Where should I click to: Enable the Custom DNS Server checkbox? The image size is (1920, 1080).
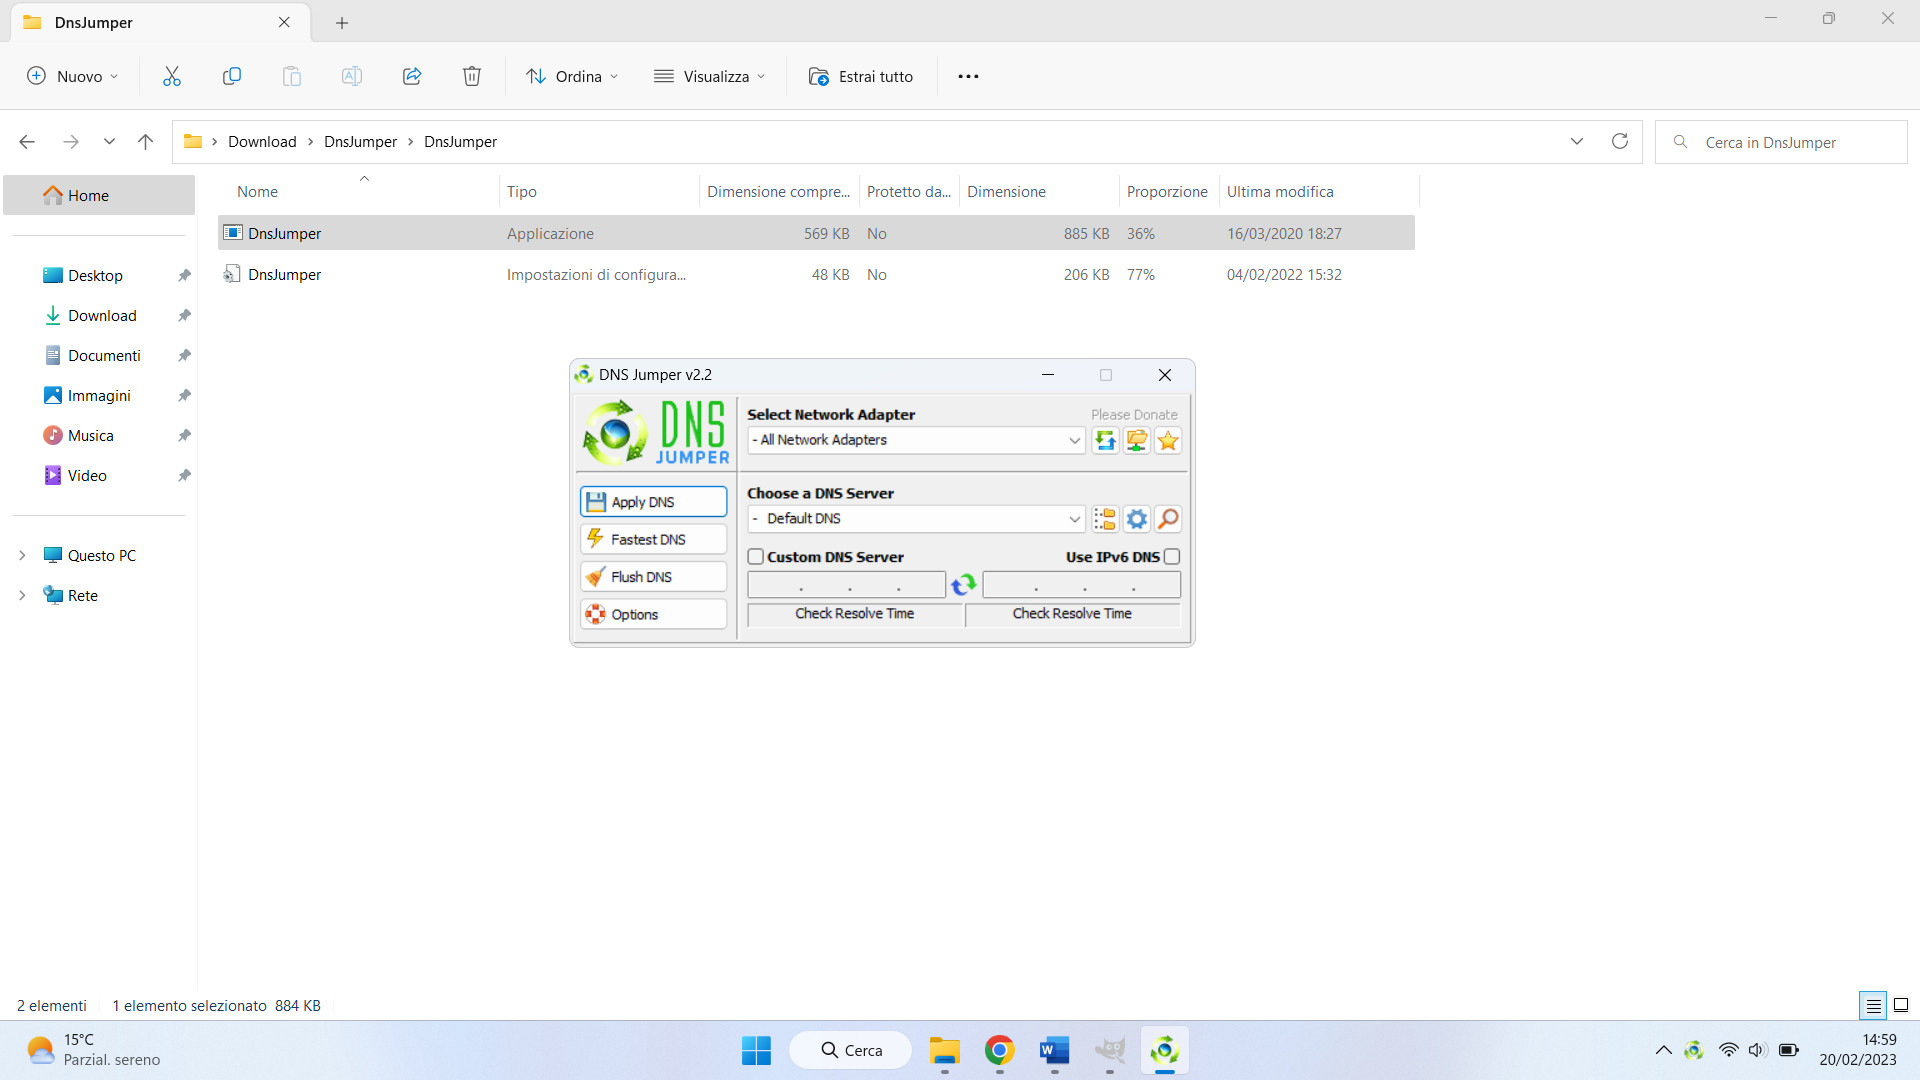tap(756, 557)
